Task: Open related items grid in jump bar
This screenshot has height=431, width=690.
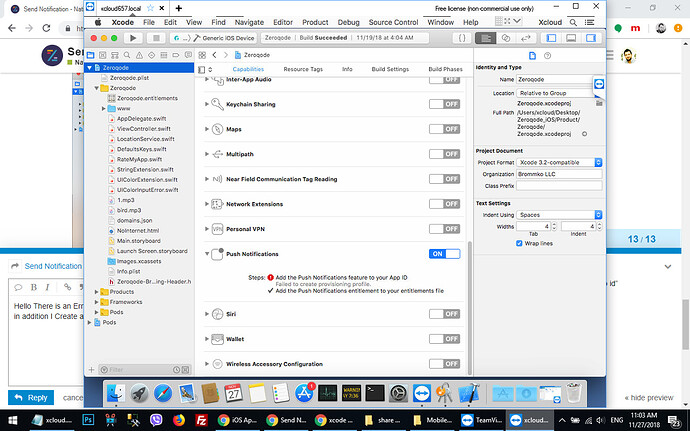Action: click(x=202, y=55)
